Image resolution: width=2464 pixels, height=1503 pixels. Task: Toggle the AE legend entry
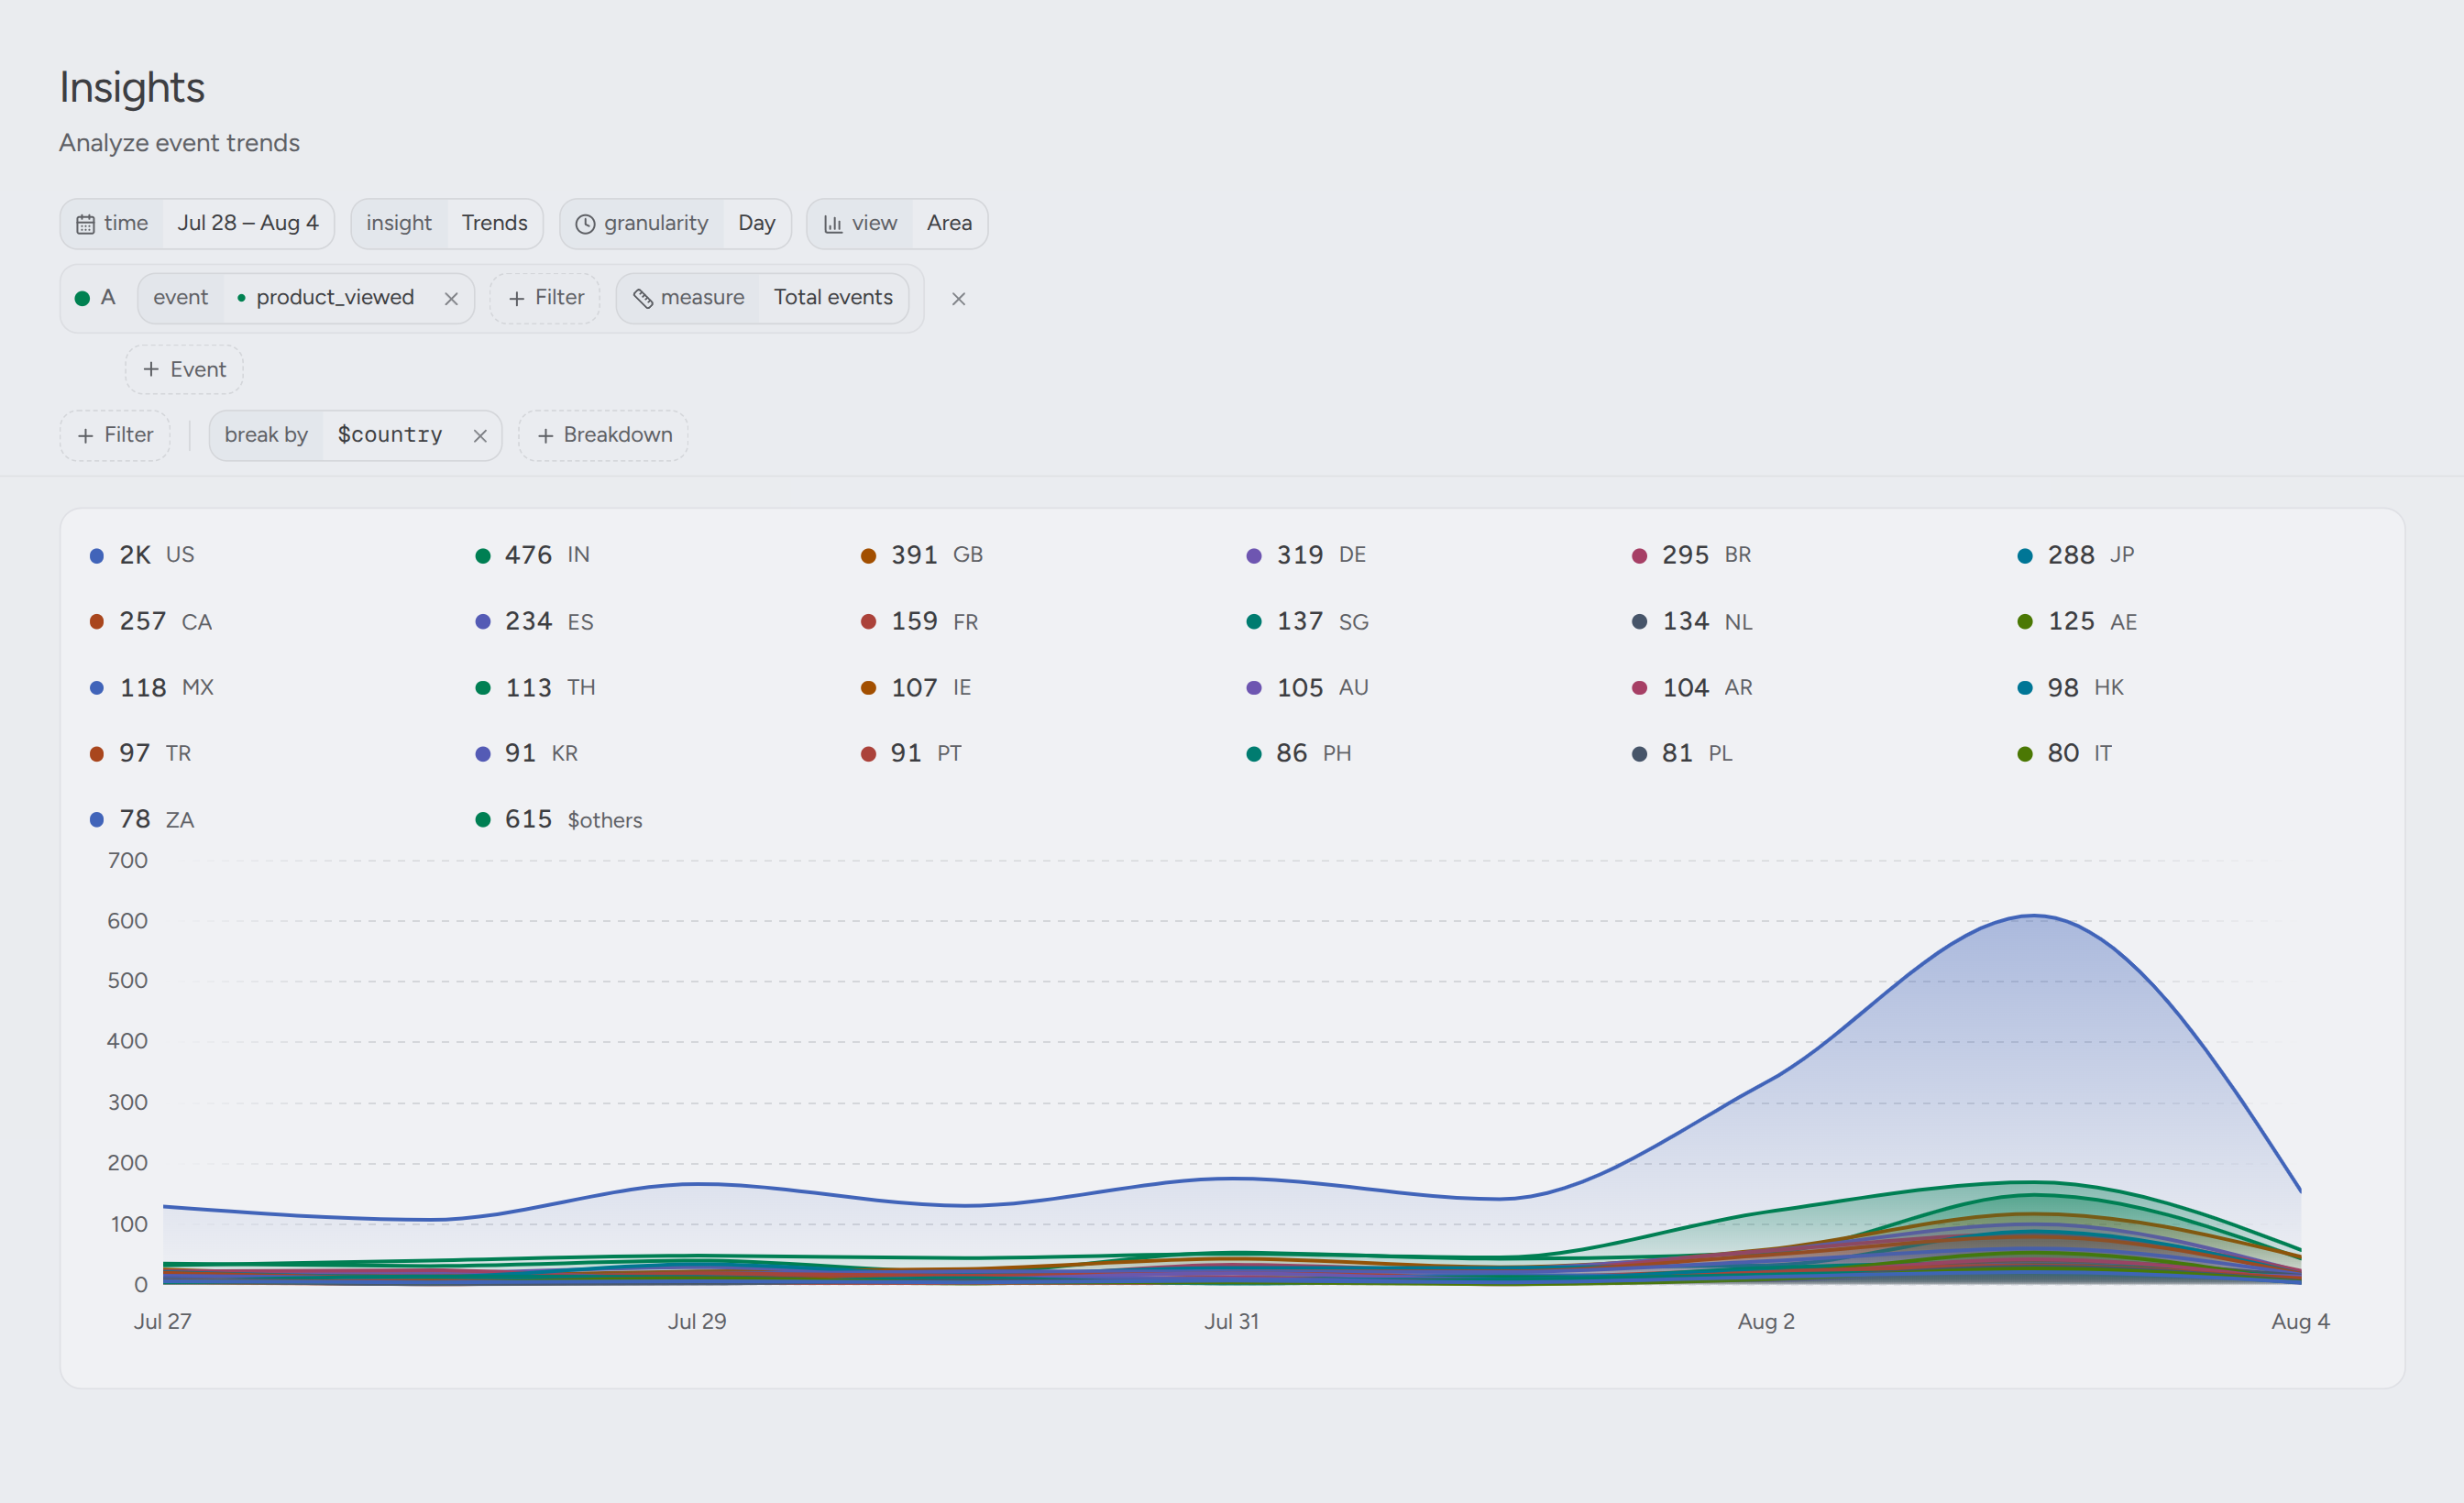[2078, 622]
